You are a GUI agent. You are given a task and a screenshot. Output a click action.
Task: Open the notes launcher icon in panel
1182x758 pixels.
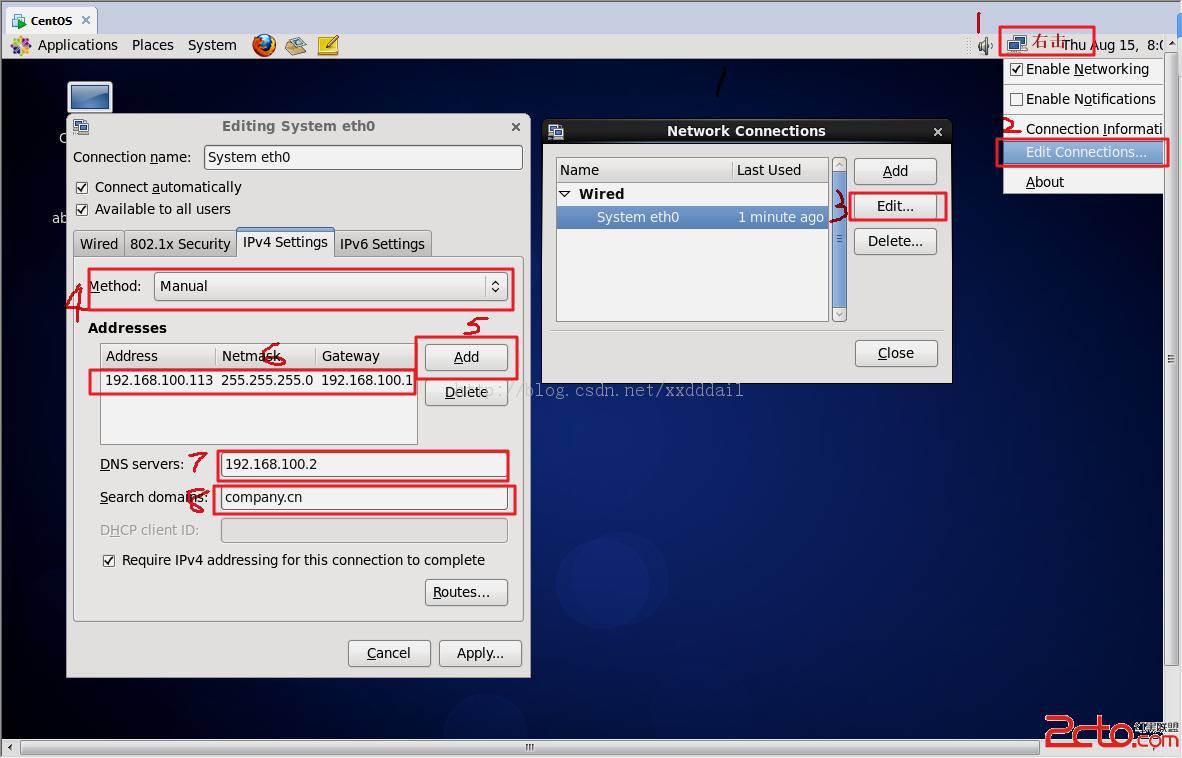tap(328, 45)
